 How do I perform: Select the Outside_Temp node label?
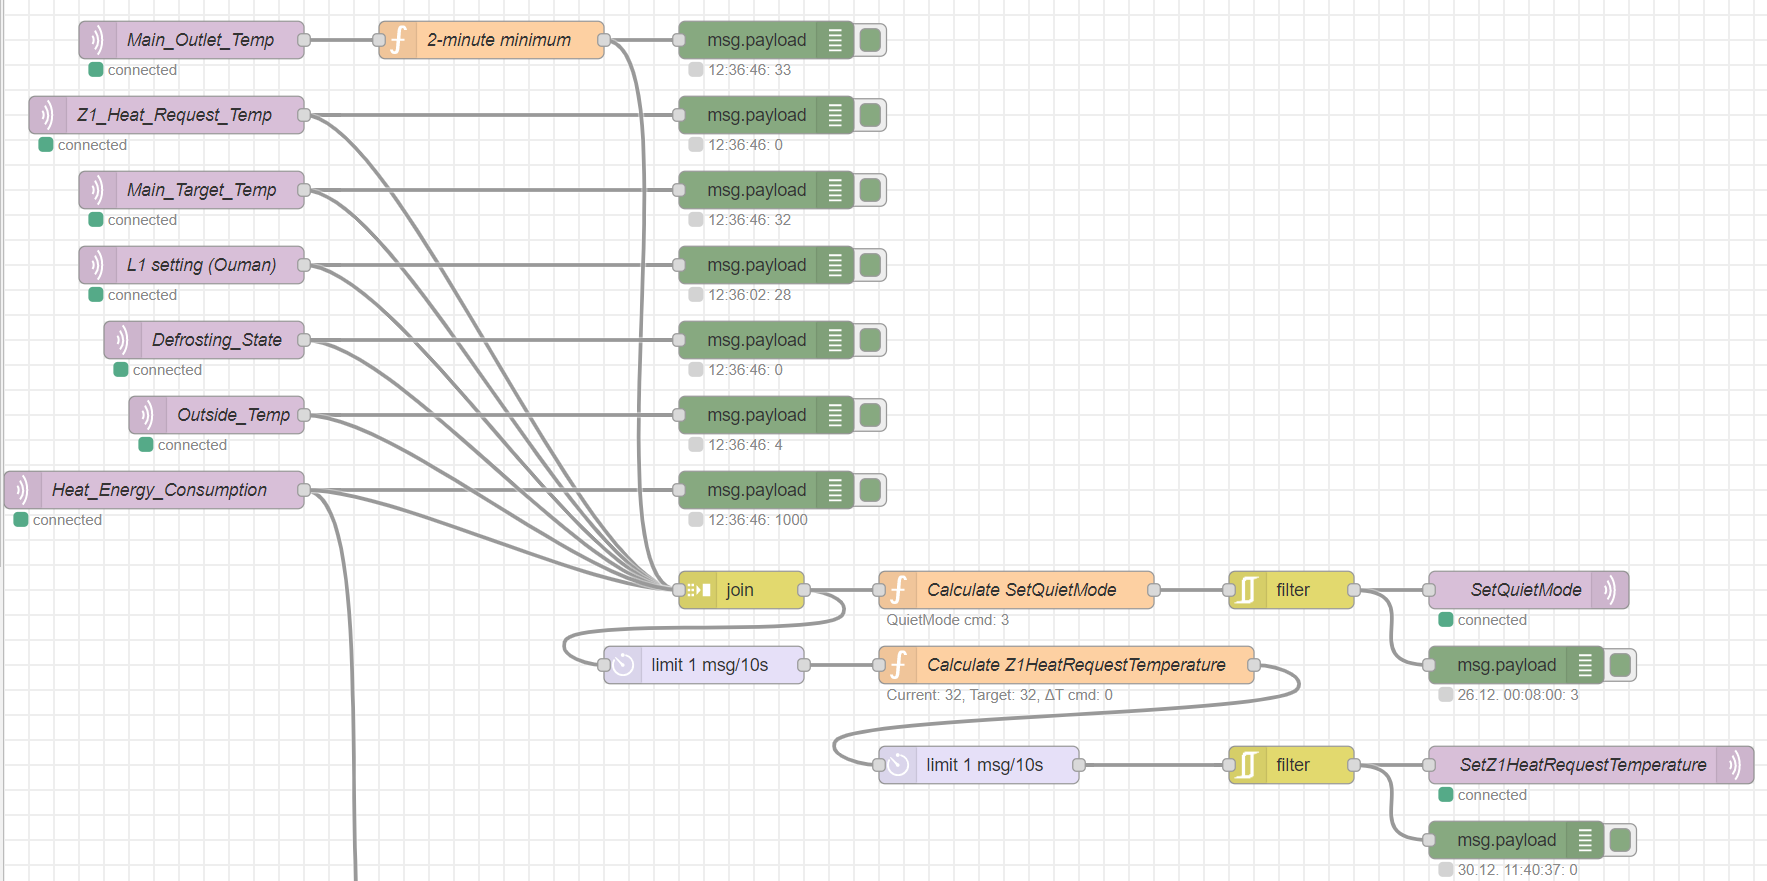point(233,415)
